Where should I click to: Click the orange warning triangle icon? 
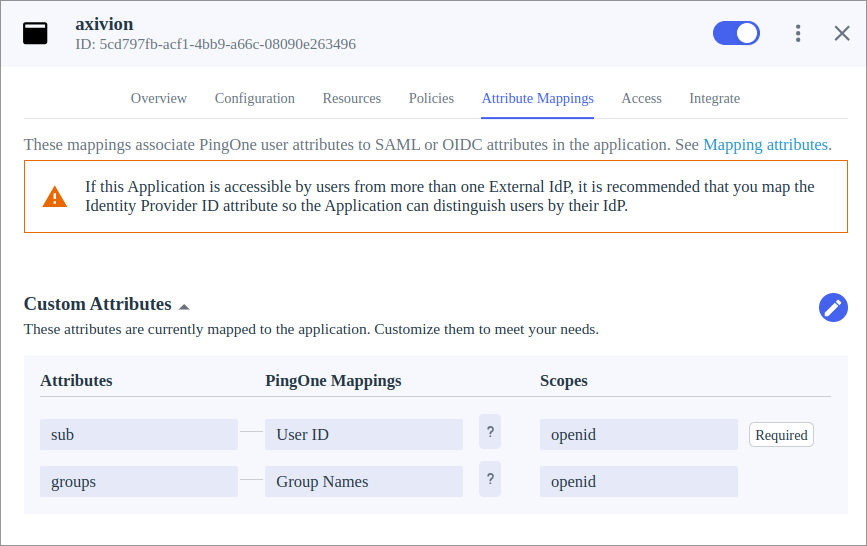pos(55,197)
